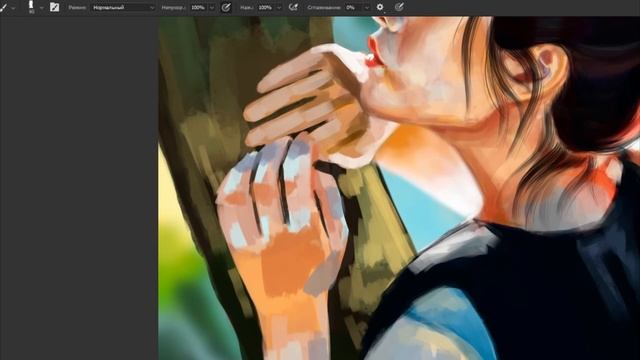Screen dimensions: 640x360
Task: Click the smoothing field showing 0%
Action: tap(354, 7)
